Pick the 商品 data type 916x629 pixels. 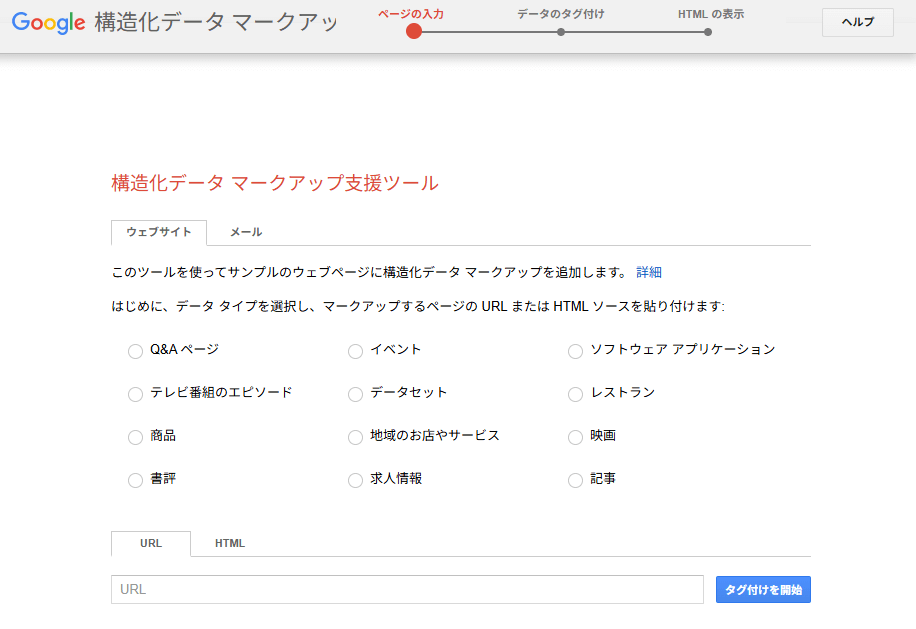point(136,437)
